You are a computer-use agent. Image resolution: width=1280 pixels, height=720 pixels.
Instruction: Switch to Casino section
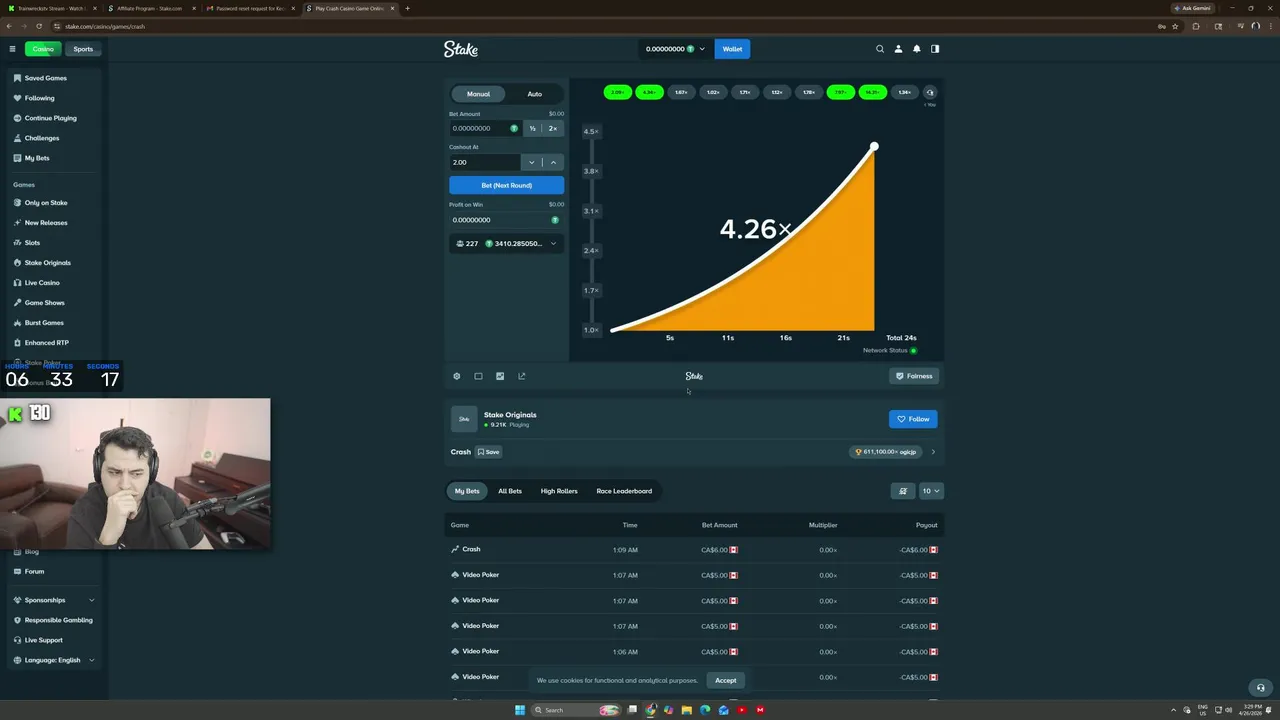pyautogui.click(x=43, y=49)
